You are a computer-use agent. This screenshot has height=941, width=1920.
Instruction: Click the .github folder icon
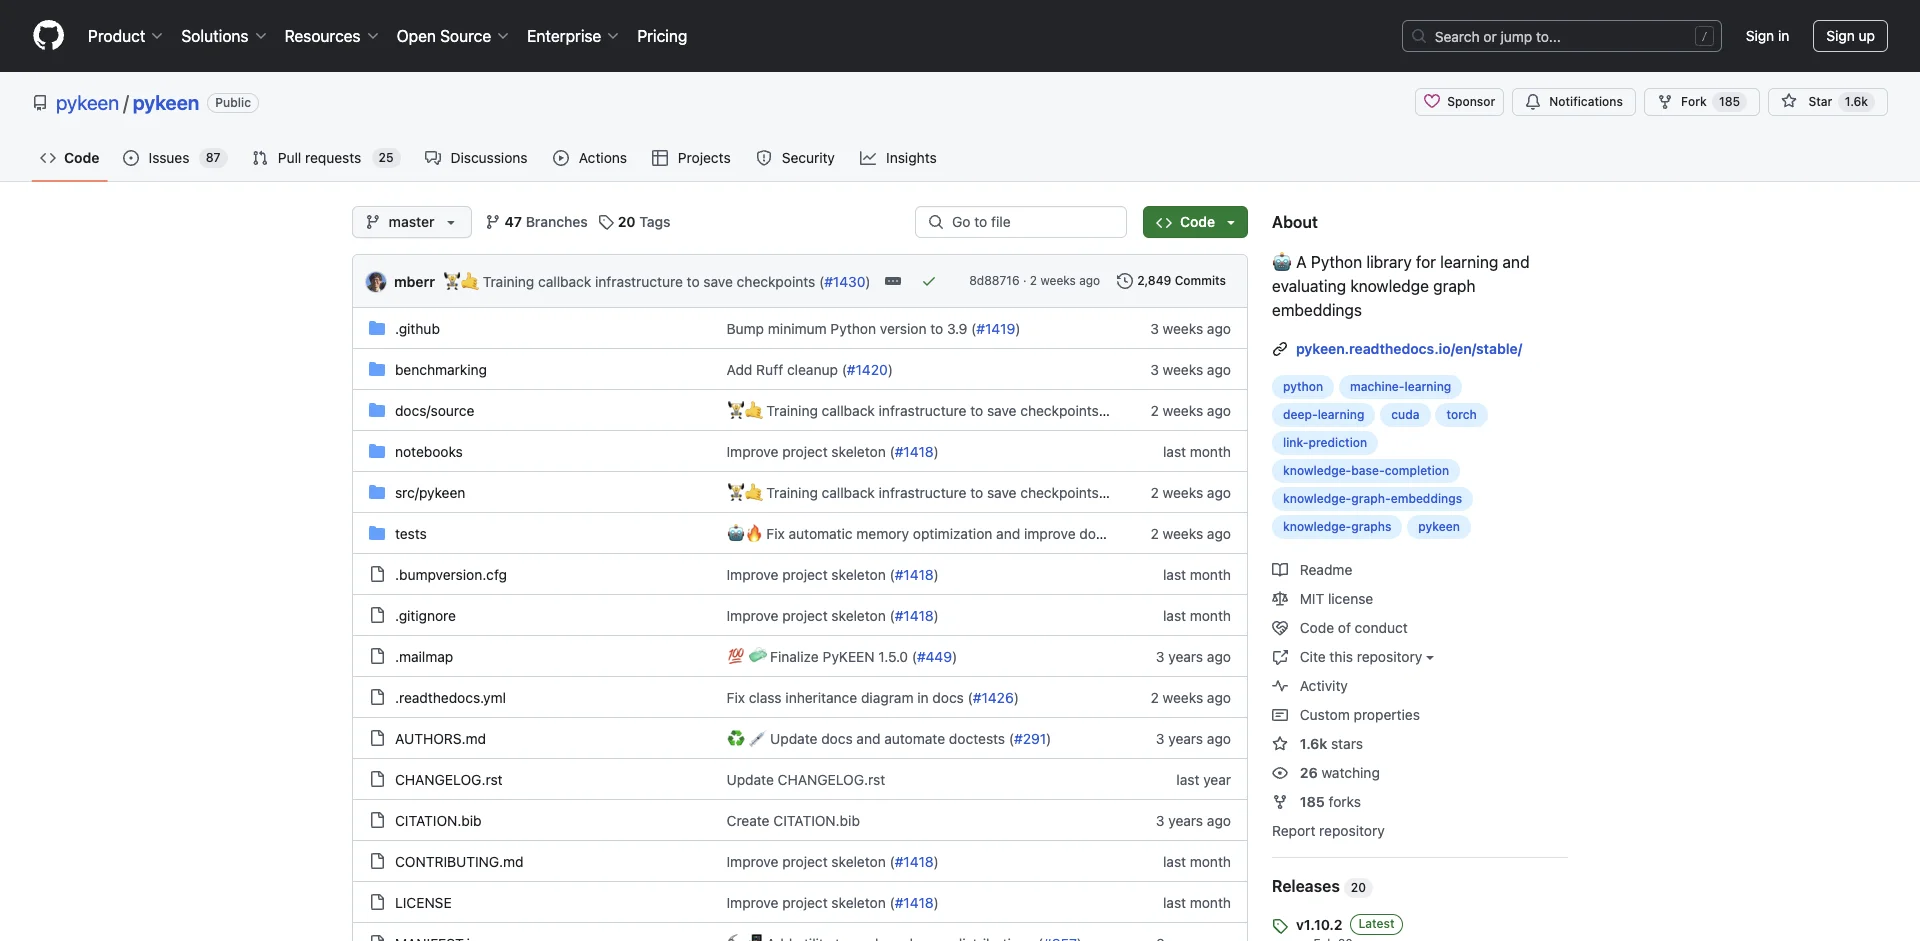(x=377, y=329)
